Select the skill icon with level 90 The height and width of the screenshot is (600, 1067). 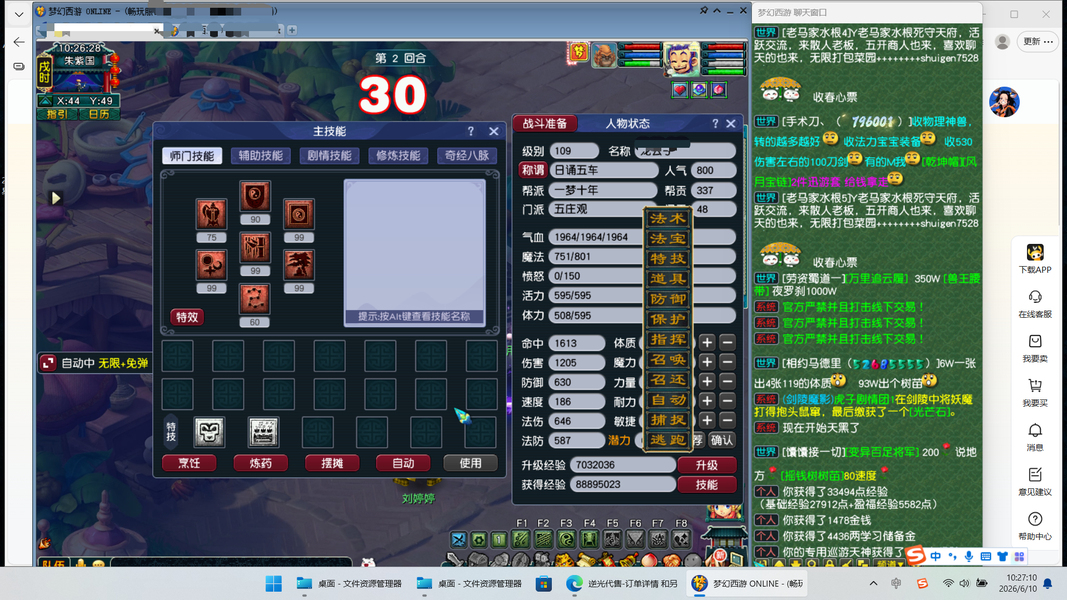pyautogui.click(x=255, y=197)
